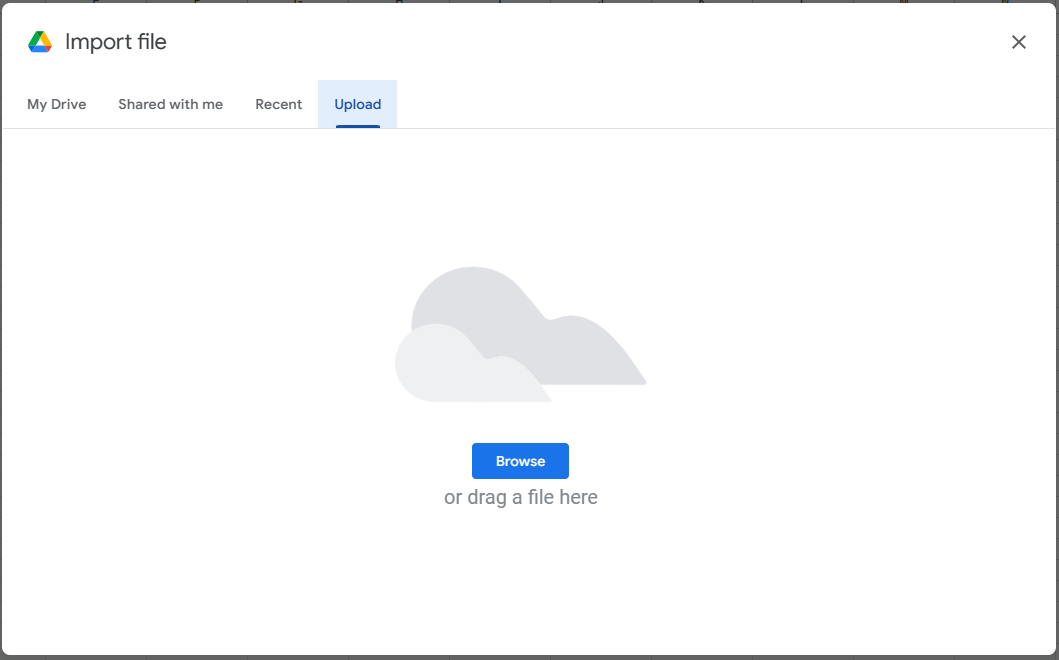Open the My Drive tab

click(57, 104)
